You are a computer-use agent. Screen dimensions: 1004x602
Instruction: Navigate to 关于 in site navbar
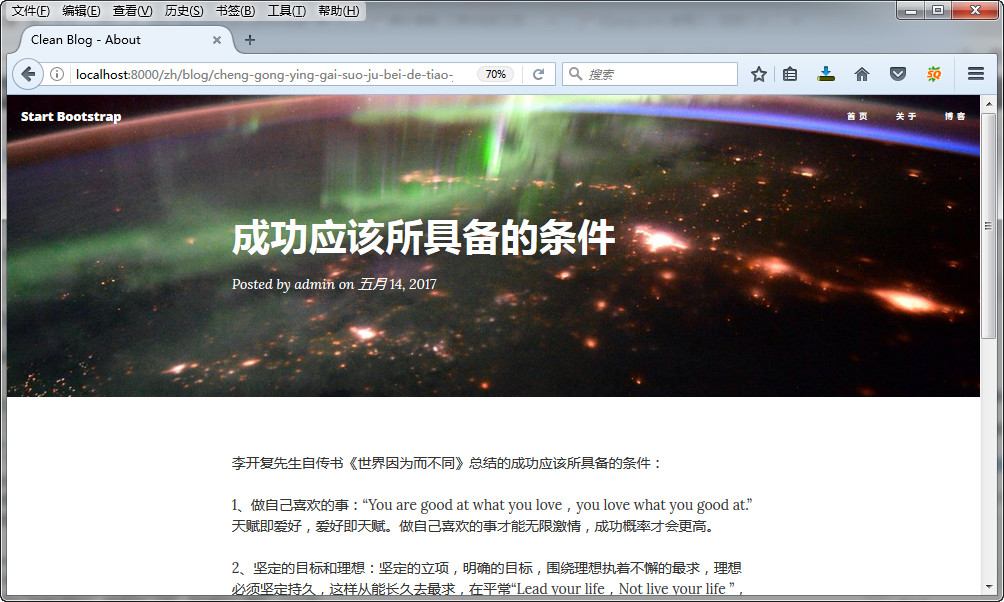point(905,116)
